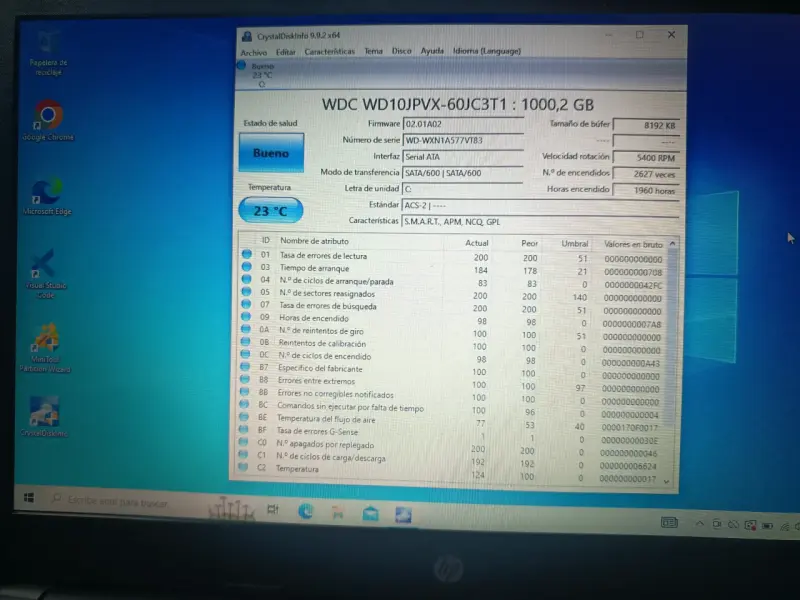Image resolution: width=800 pixels, height=600 pixels.
Task: Click the features field S.M.A.R.T., APM, NCQ, GPL
Action: (x=540, y=222)
